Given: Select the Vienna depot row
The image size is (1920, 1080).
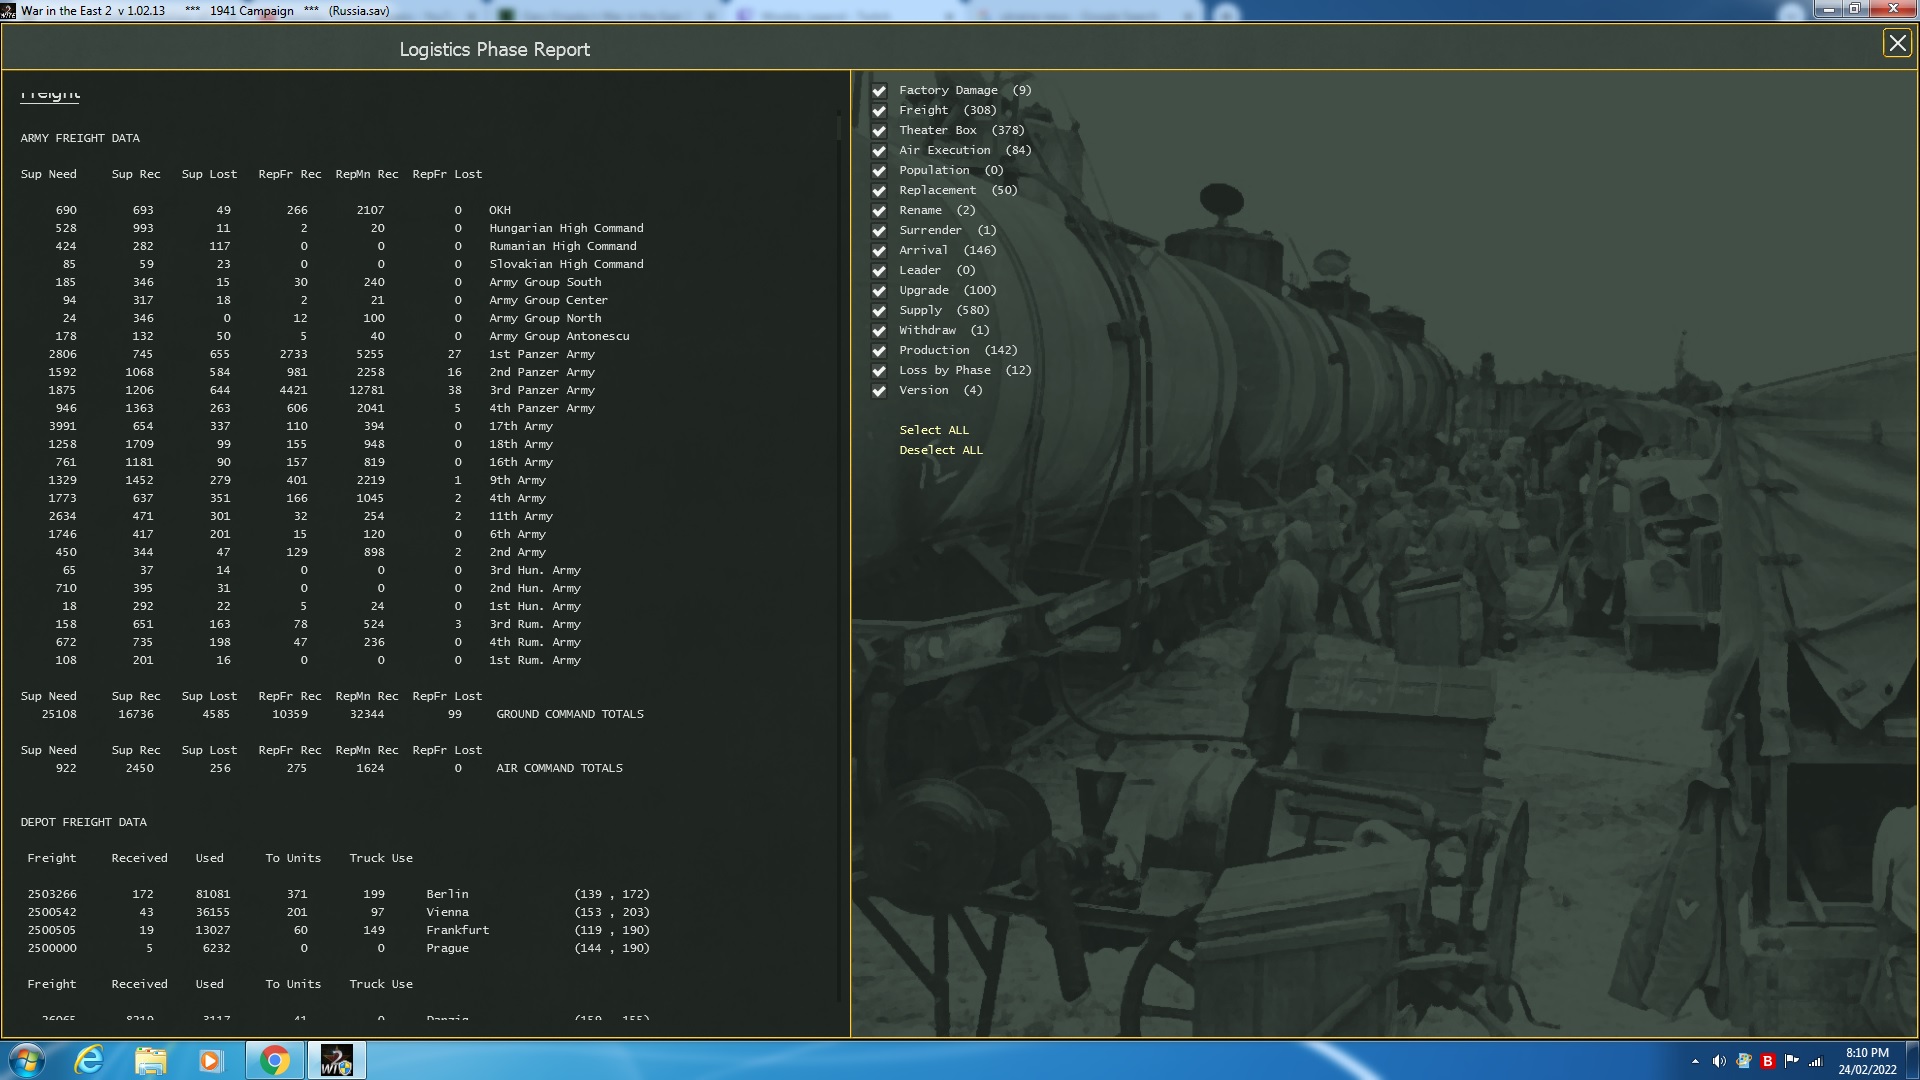Looking at the screenshot, I should click(x=339, y=912).
